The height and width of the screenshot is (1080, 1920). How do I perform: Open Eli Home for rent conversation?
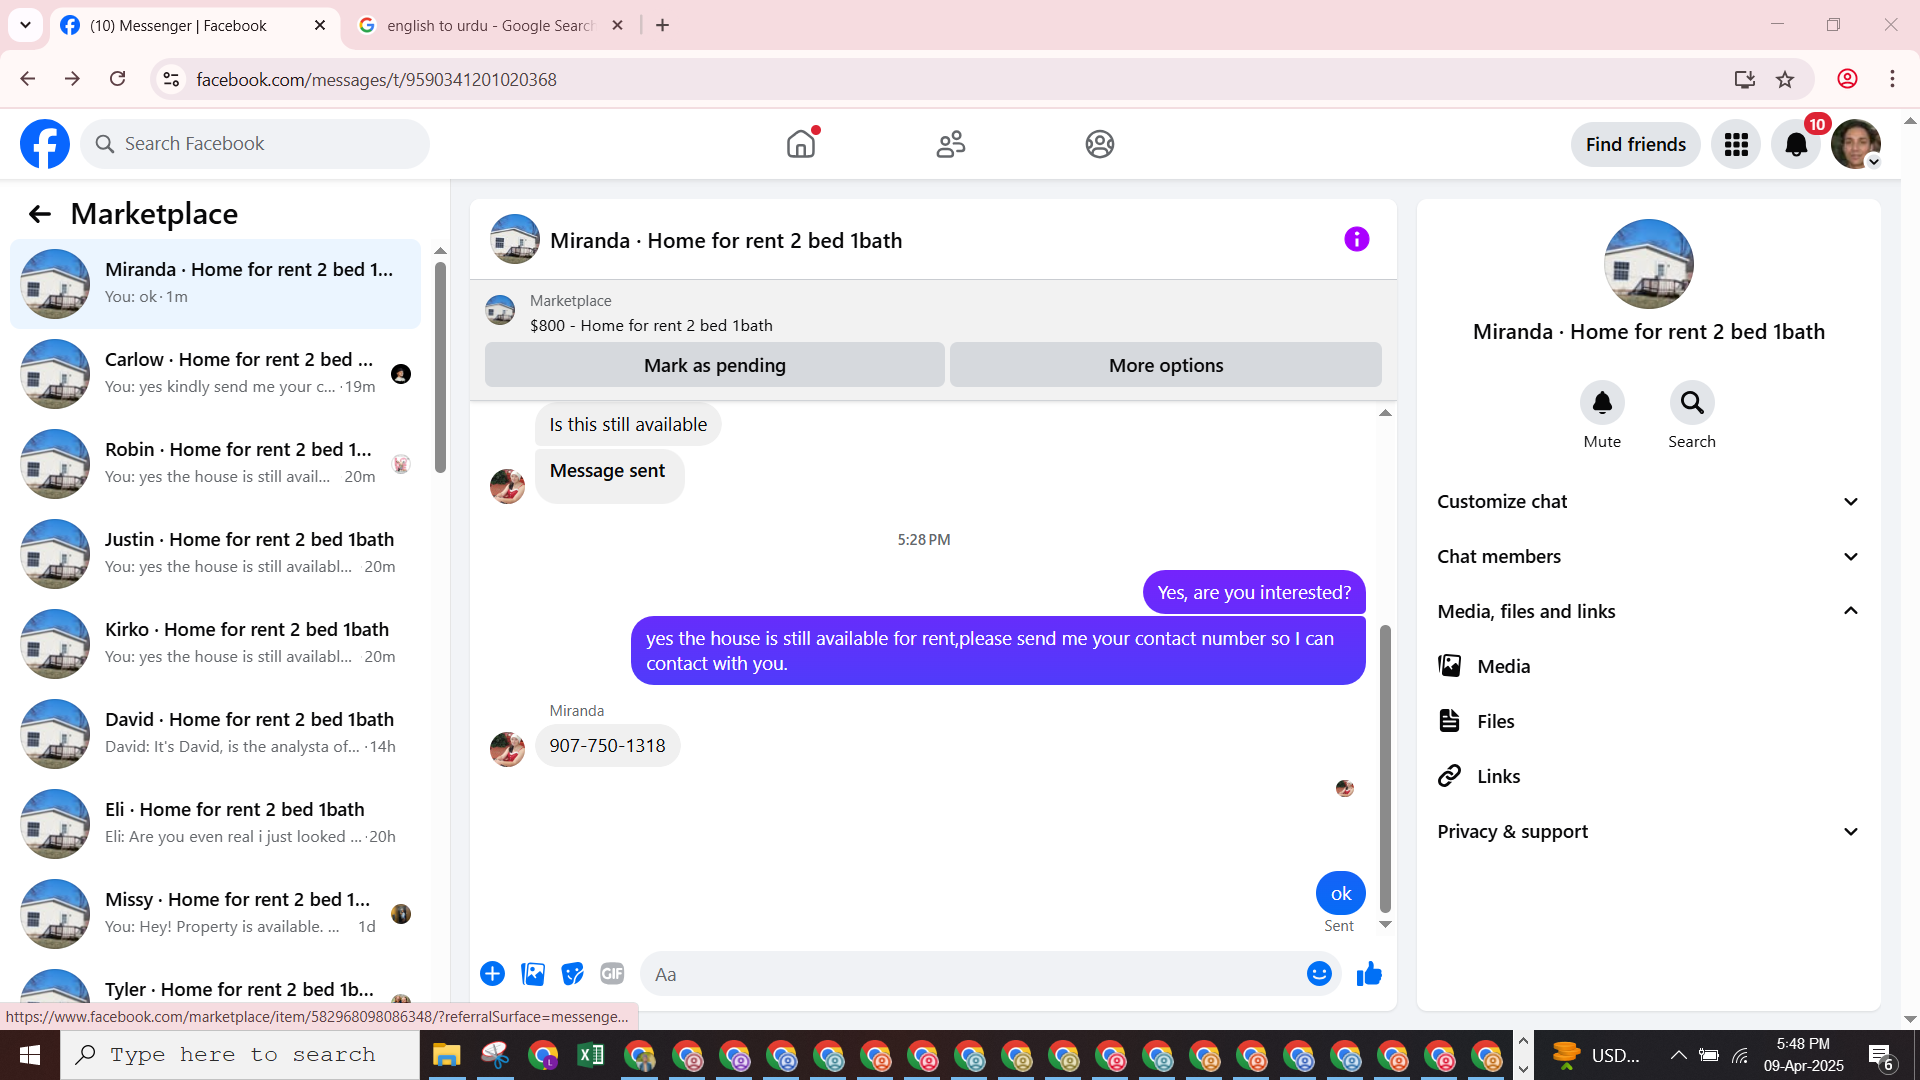(215, 823)
